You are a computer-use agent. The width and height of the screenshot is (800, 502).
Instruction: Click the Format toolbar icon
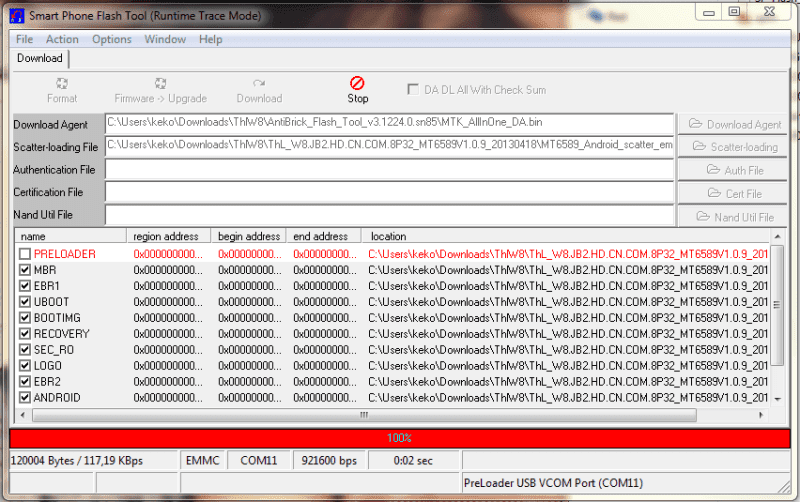tap(62, 84)
